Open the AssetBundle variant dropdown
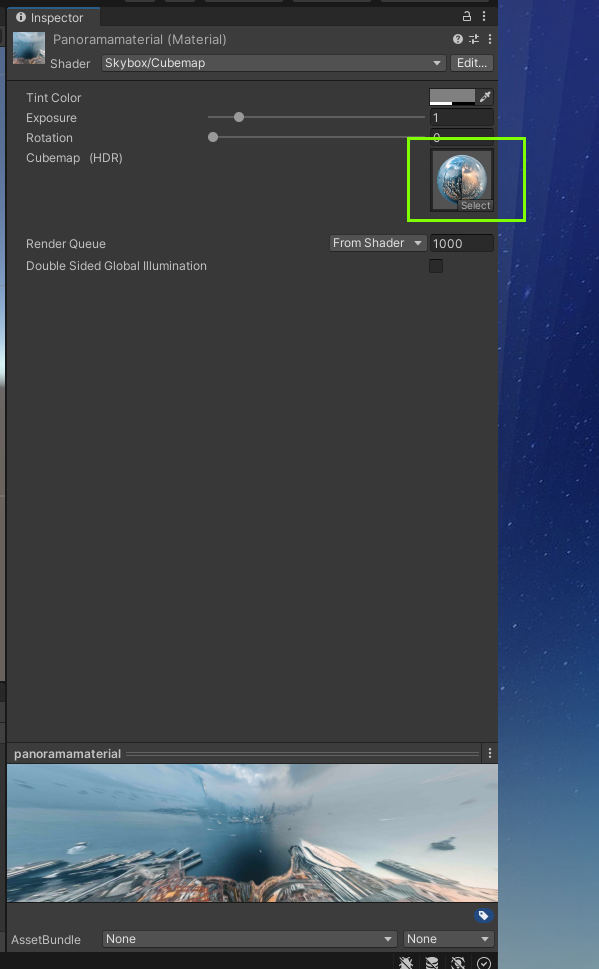Viewport: 599px width, 969px height. tap(448, 939)
